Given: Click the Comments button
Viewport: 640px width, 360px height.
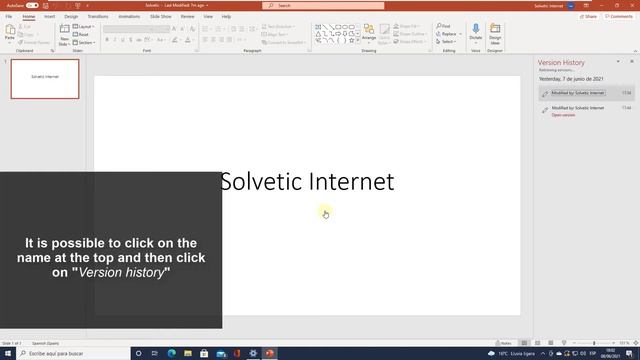Looking at the screenshot, I should tap(619, 16).
